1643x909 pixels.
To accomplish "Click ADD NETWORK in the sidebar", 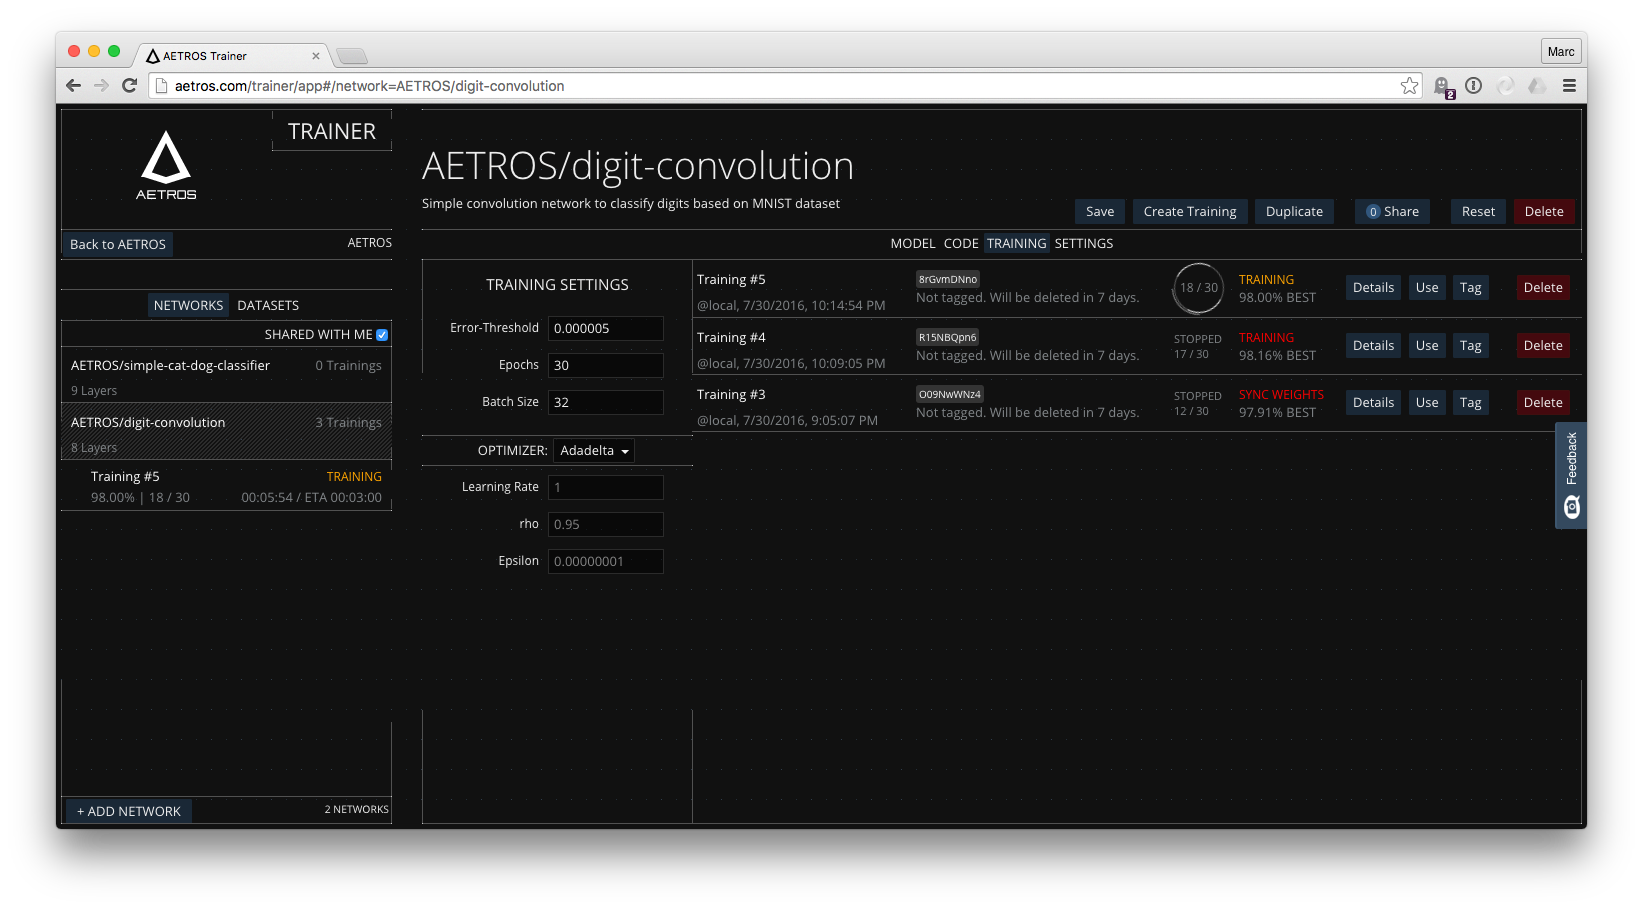I will coord(128,810).
